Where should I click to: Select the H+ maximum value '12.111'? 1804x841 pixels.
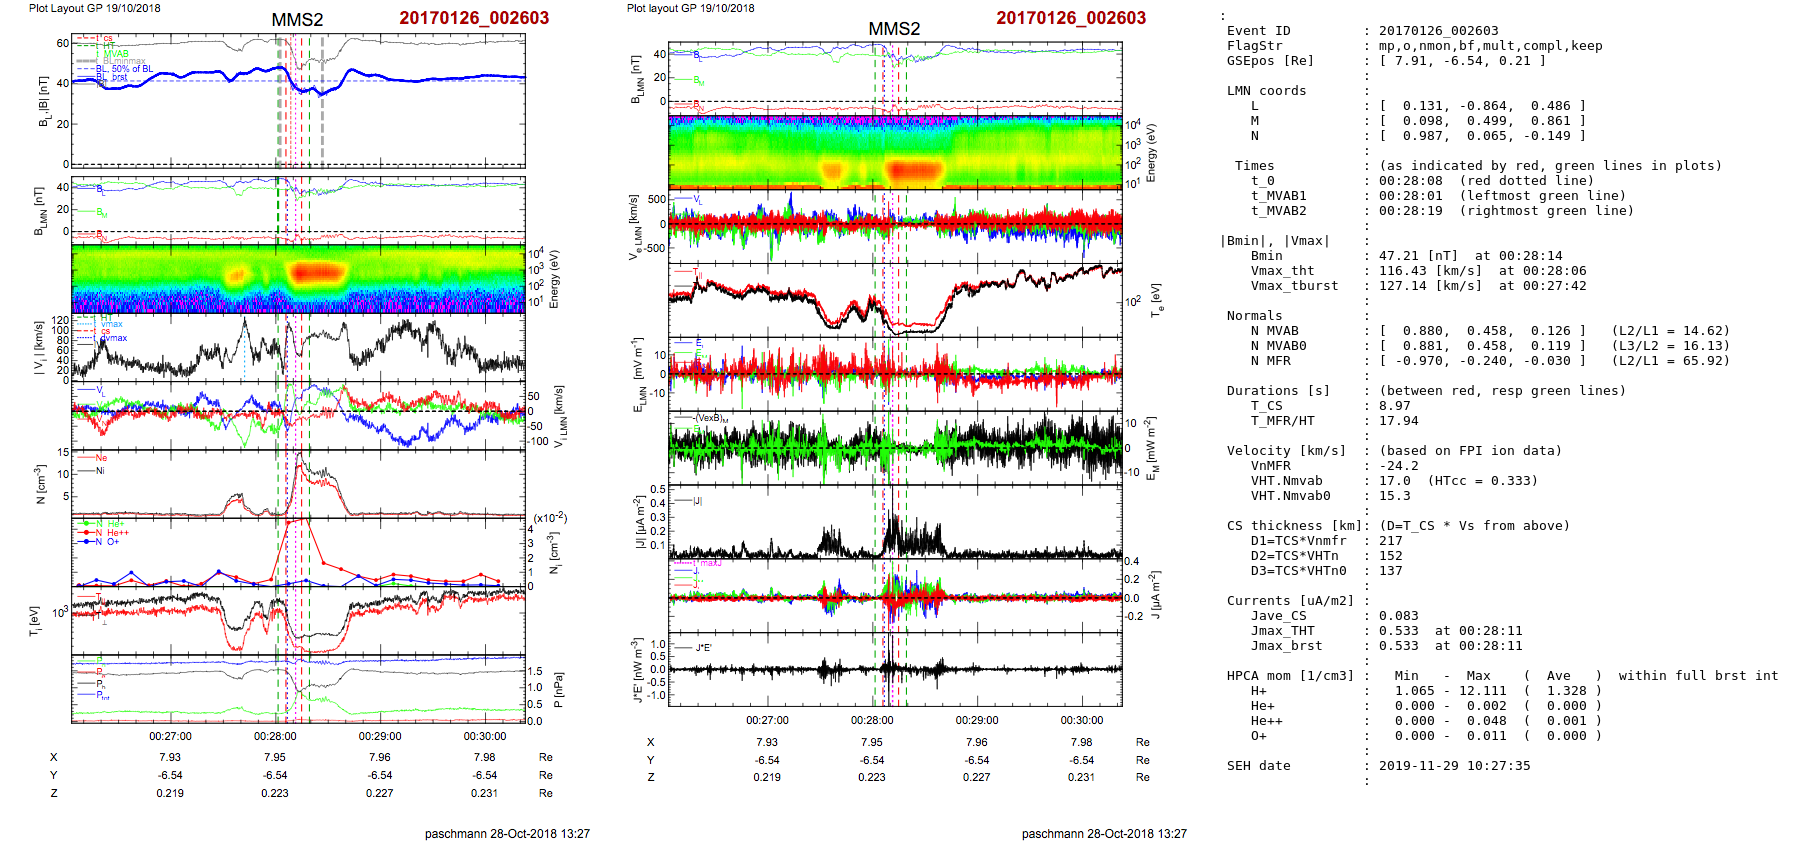pyautogui.click(x=1482, y=691)
